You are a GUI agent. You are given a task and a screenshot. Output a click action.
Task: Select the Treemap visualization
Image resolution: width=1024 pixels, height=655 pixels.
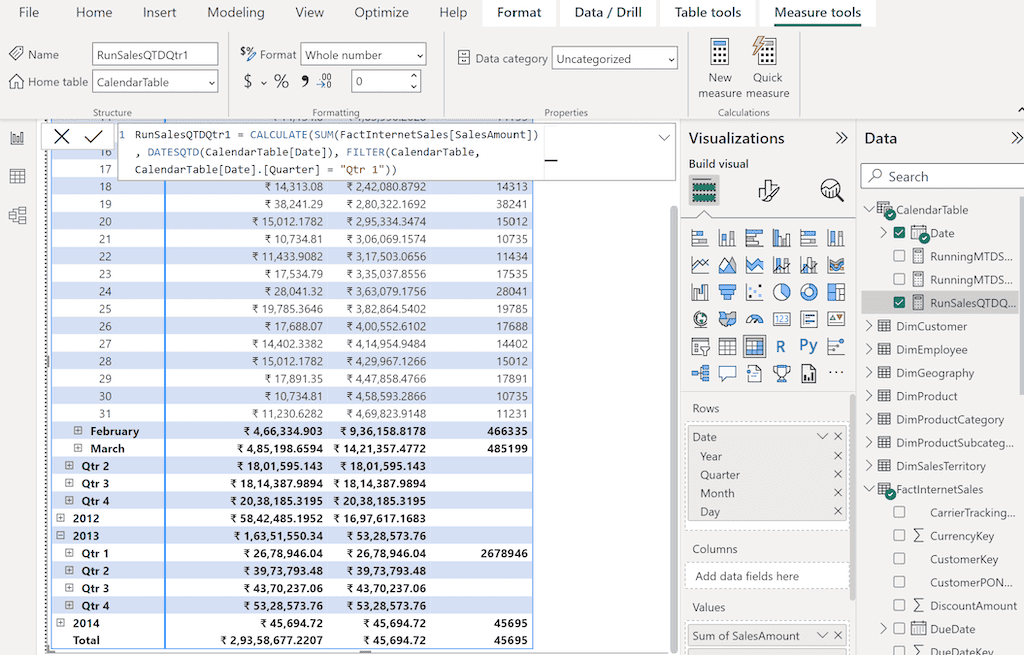[x=836, y=291]
